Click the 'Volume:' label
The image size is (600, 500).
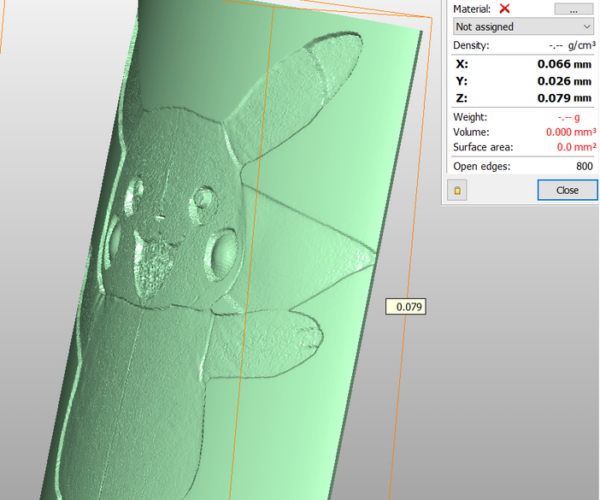[x=471, y=132]
